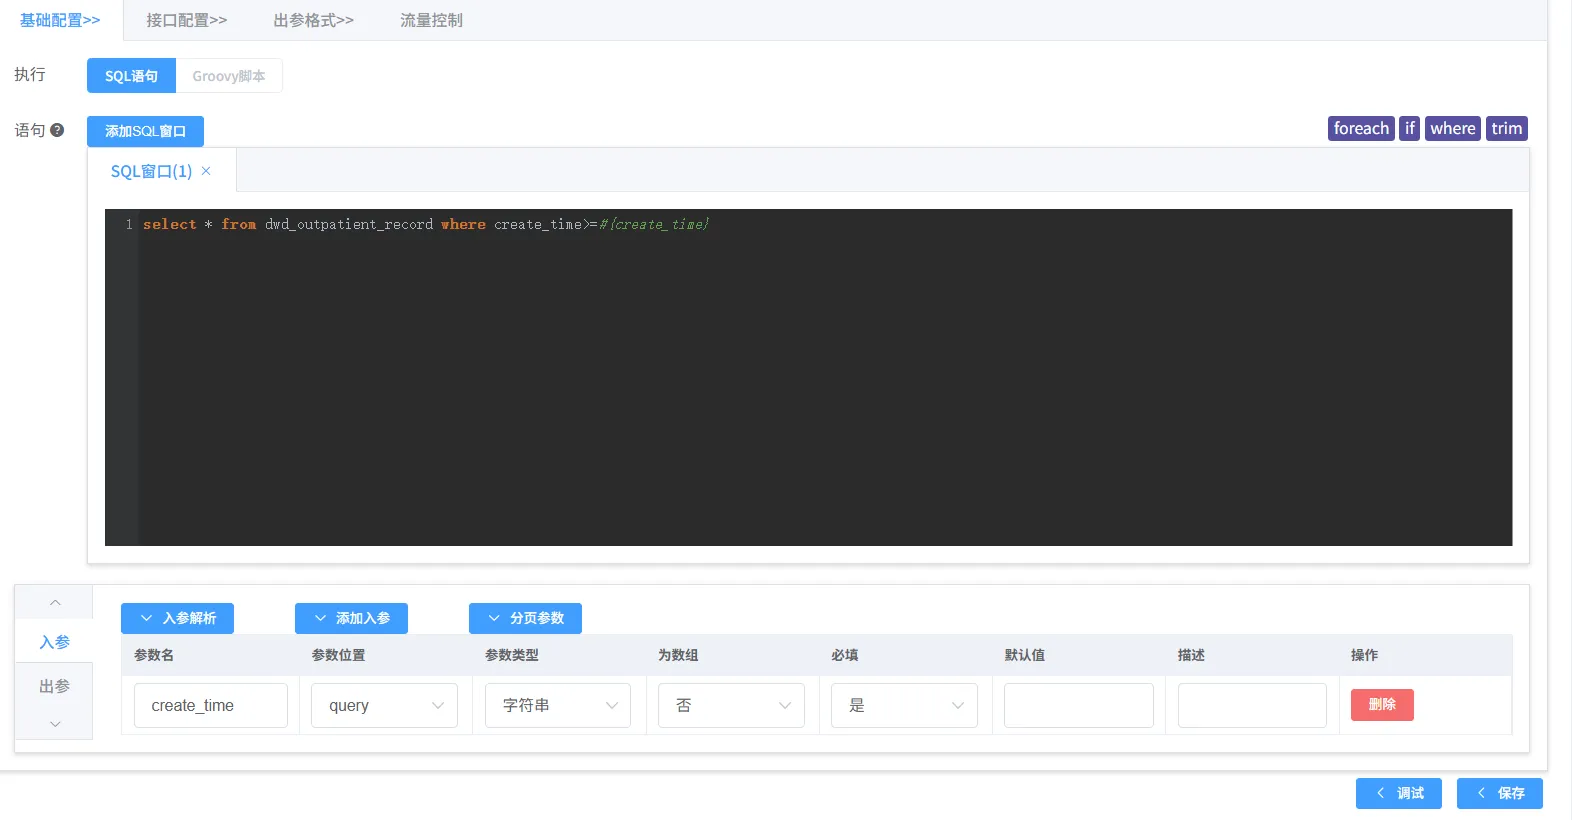
Task: Go to the 接口配置>> tab
Action: coord(187,20)
